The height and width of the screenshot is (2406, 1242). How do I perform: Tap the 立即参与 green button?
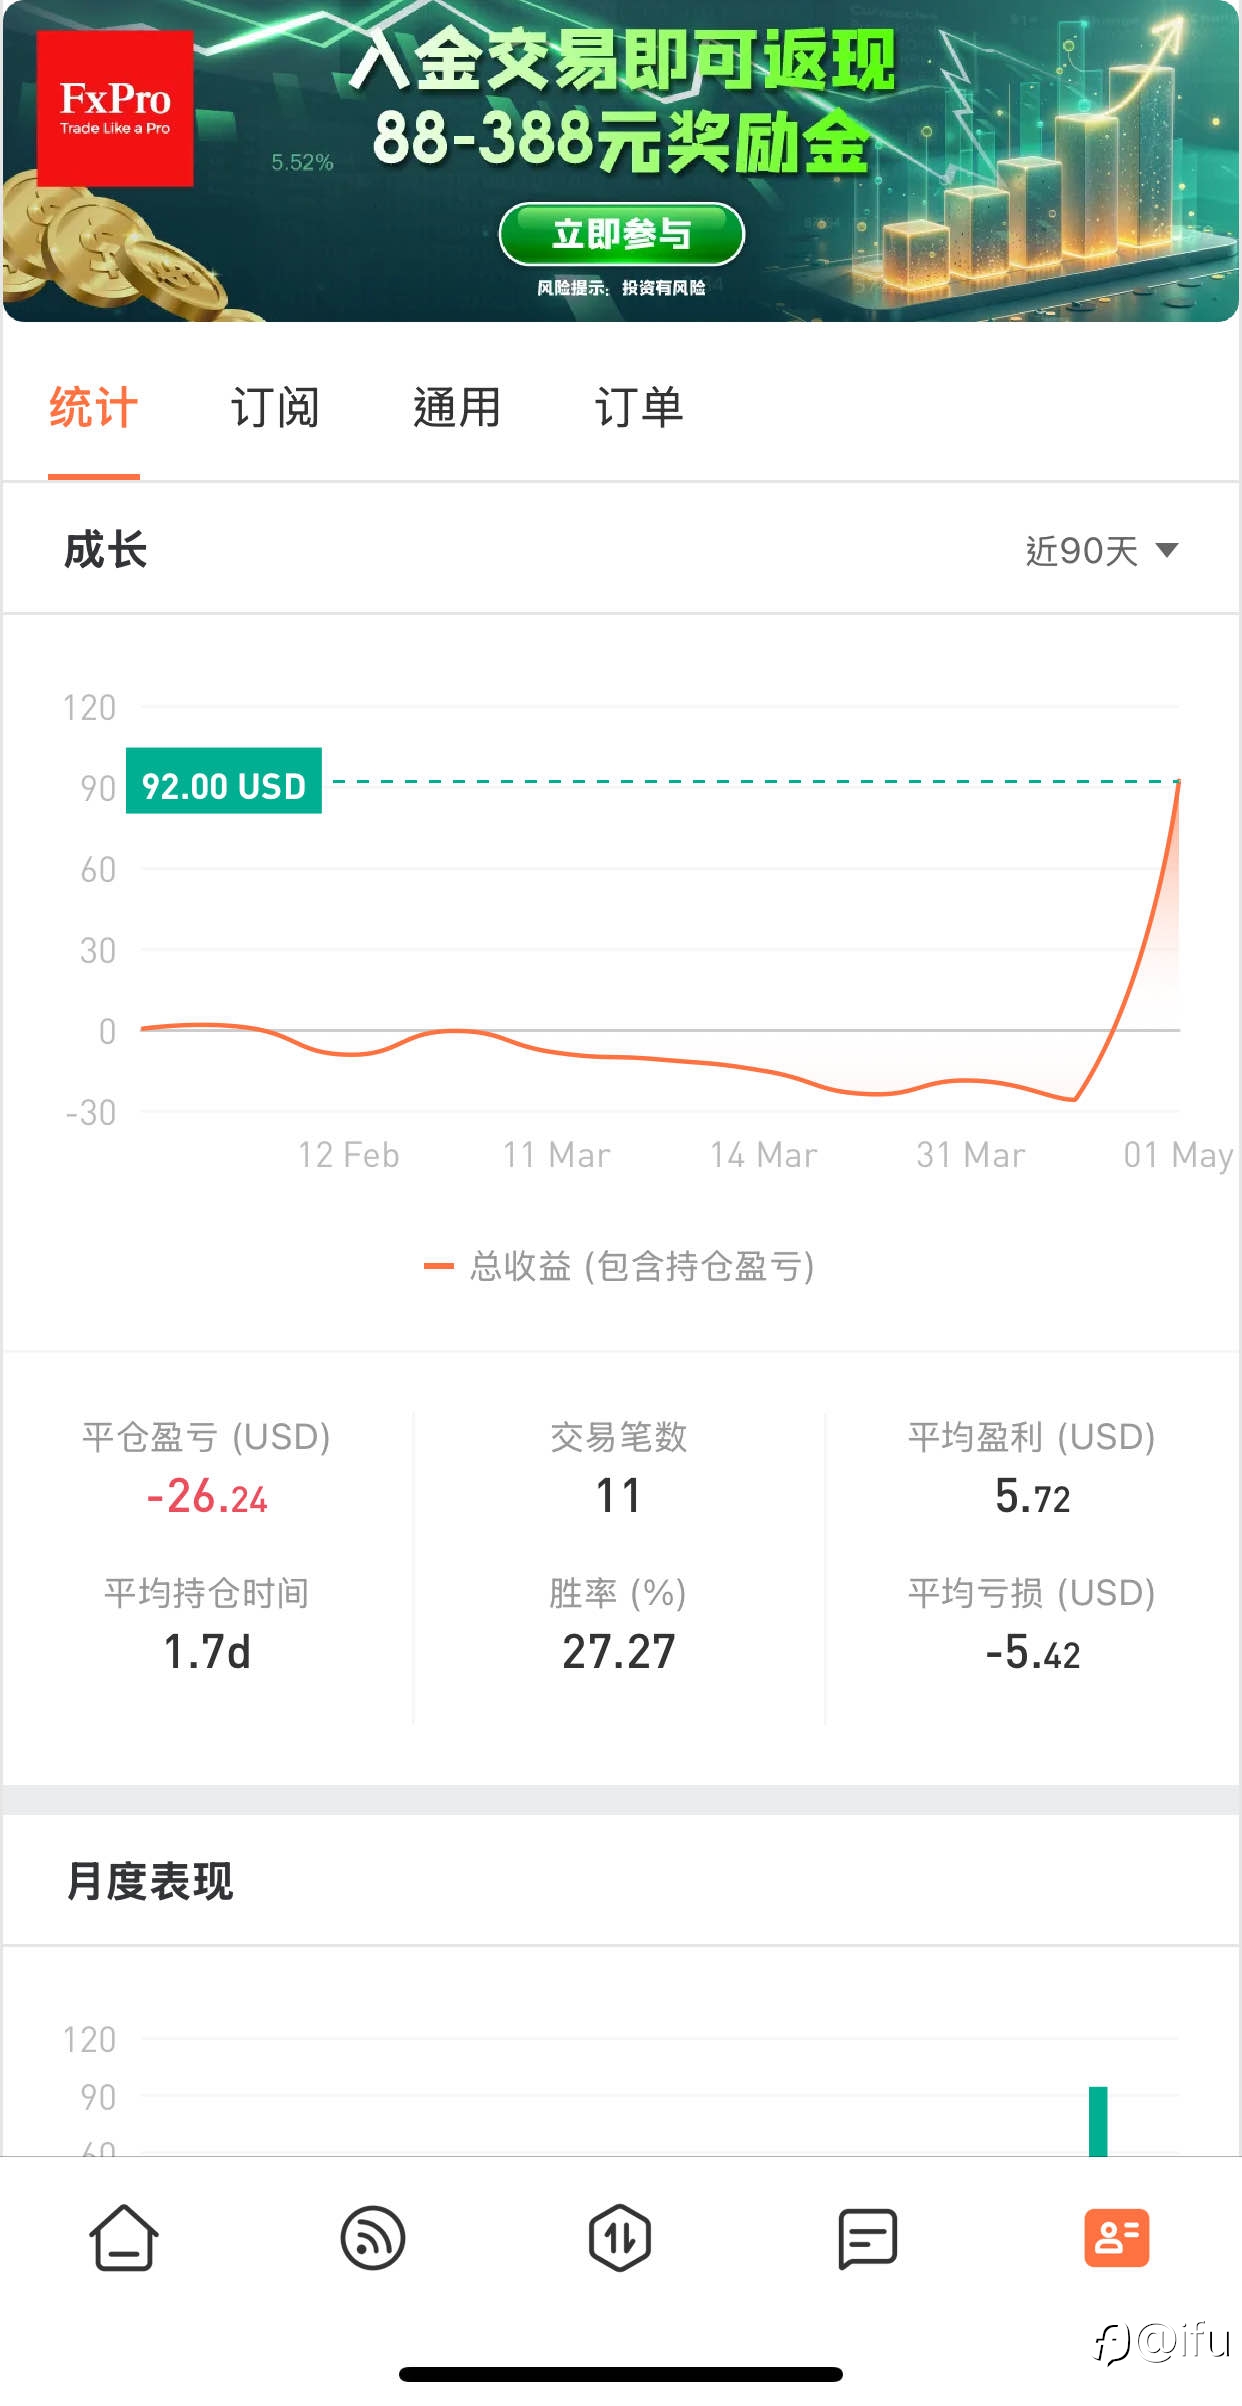pyautogui.click(x=621, y=234)
